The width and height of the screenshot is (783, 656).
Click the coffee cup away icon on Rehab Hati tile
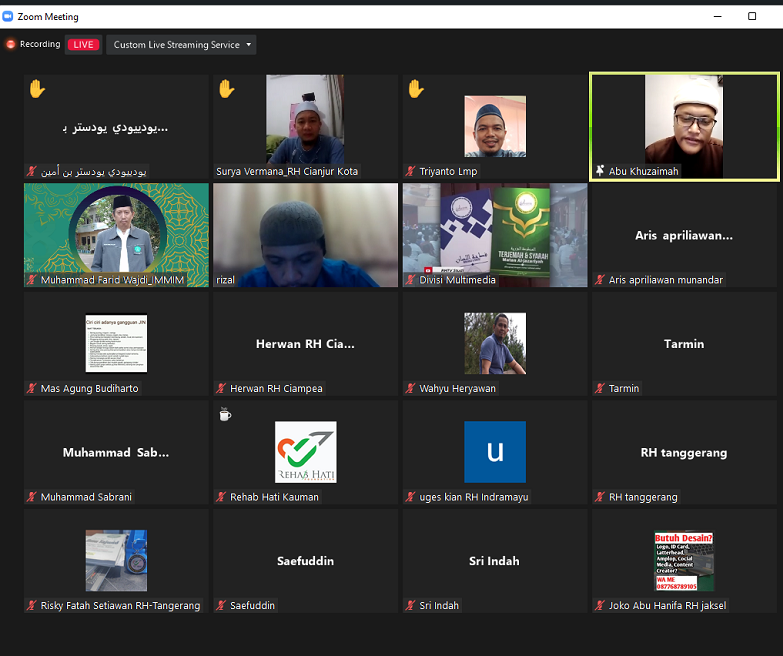pyautogui.click(x=225, y=414)
